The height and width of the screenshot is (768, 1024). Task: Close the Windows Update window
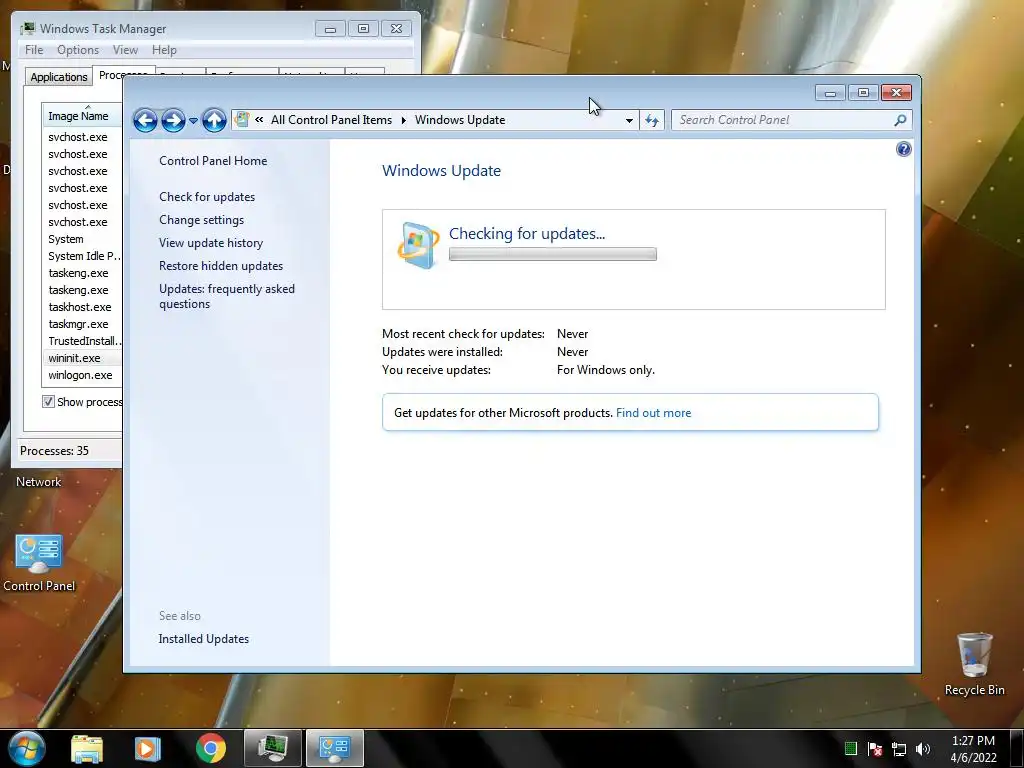pyautogui.click(x=896, y=93)
